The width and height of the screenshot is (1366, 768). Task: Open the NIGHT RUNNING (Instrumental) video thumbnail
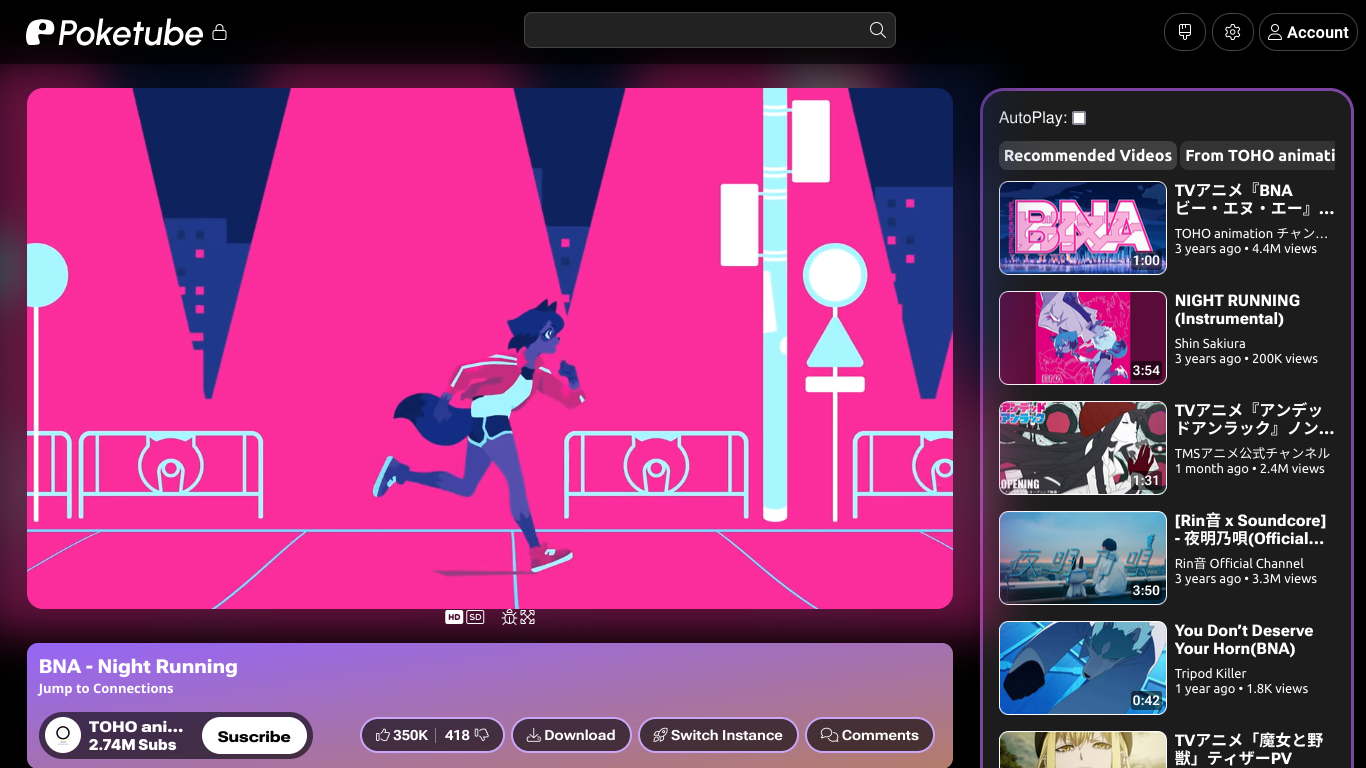coord(1083,338)
